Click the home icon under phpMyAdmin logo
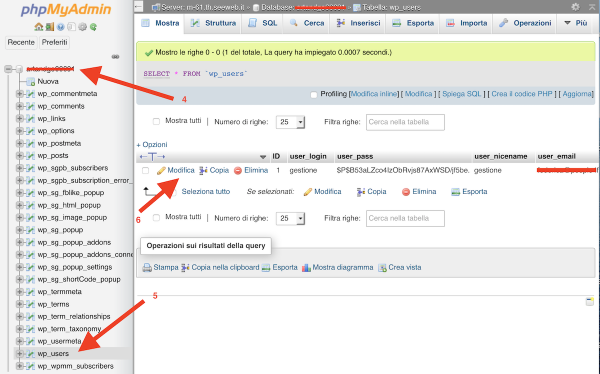Image resolution: width=600 pixels, height=374 pixels. click(38, 27)
